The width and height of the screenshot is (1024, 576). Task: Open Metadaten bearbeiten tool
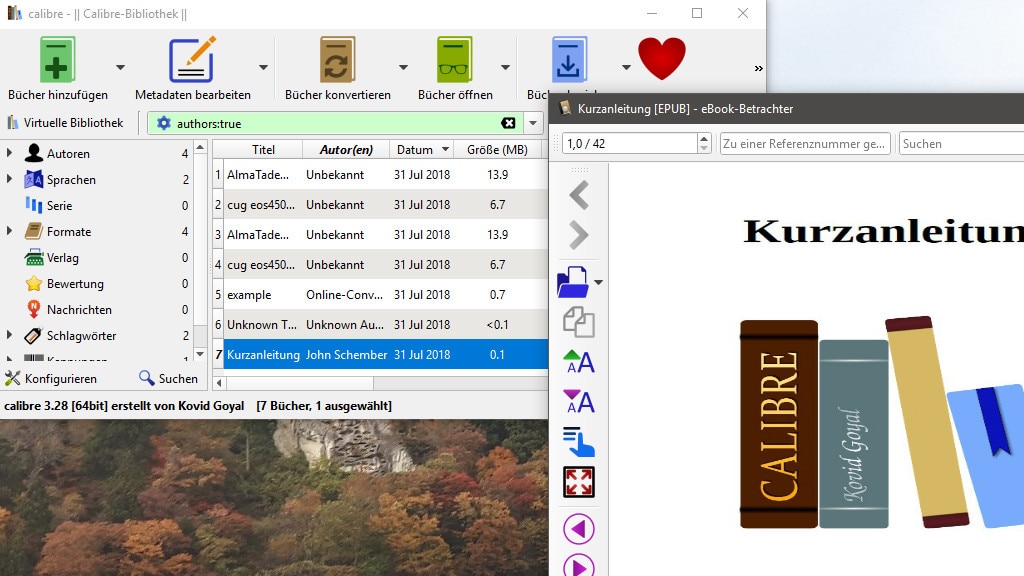(x=192, y=60)
